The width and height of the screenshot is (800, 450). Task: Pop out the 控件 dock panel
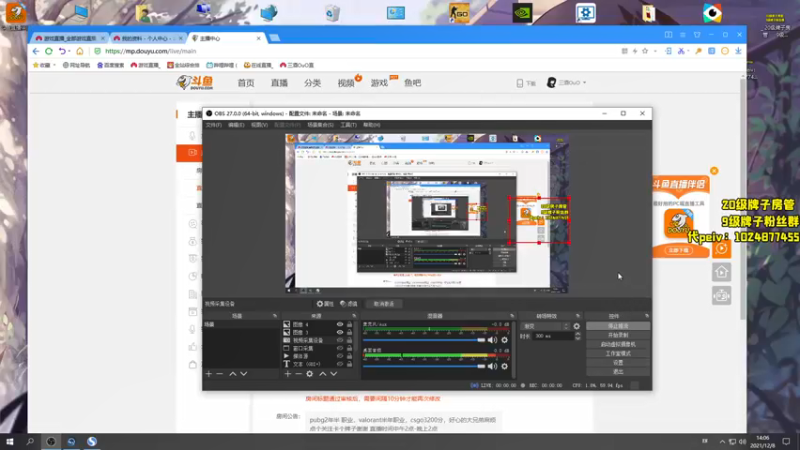646,316
